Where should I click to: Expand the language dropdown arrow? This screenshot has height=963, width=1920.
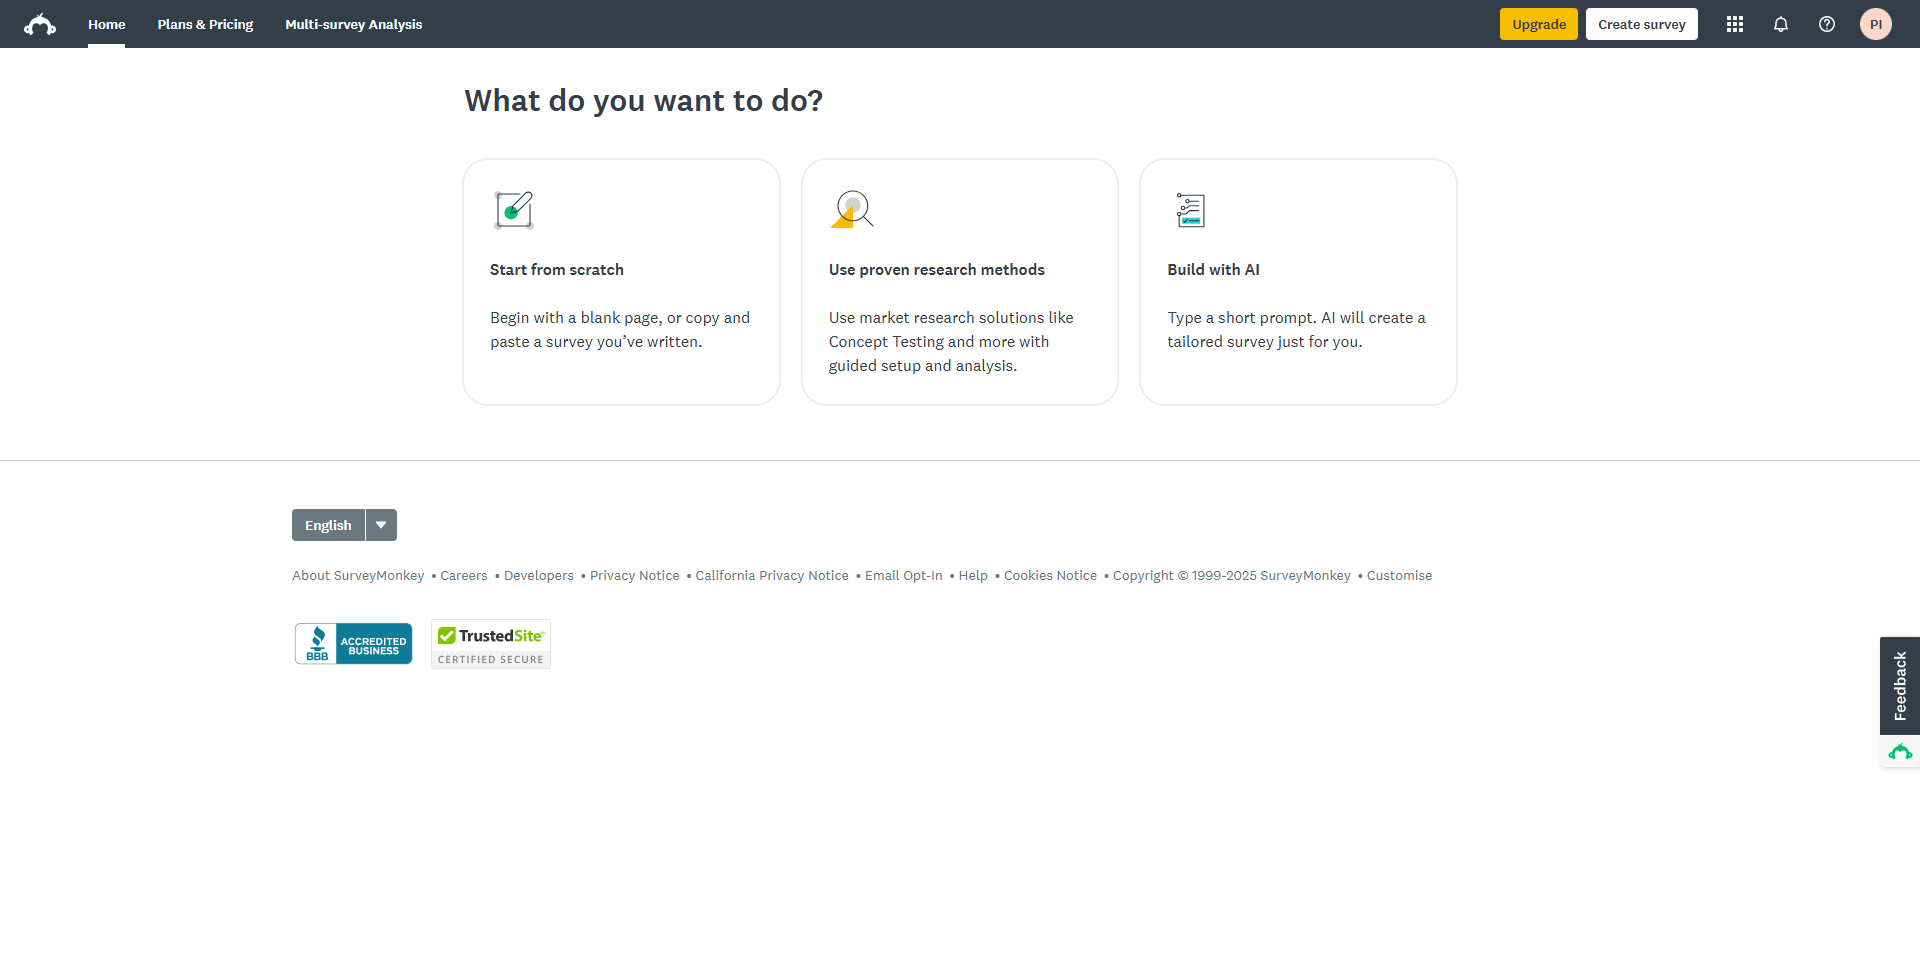pos(381,525)
